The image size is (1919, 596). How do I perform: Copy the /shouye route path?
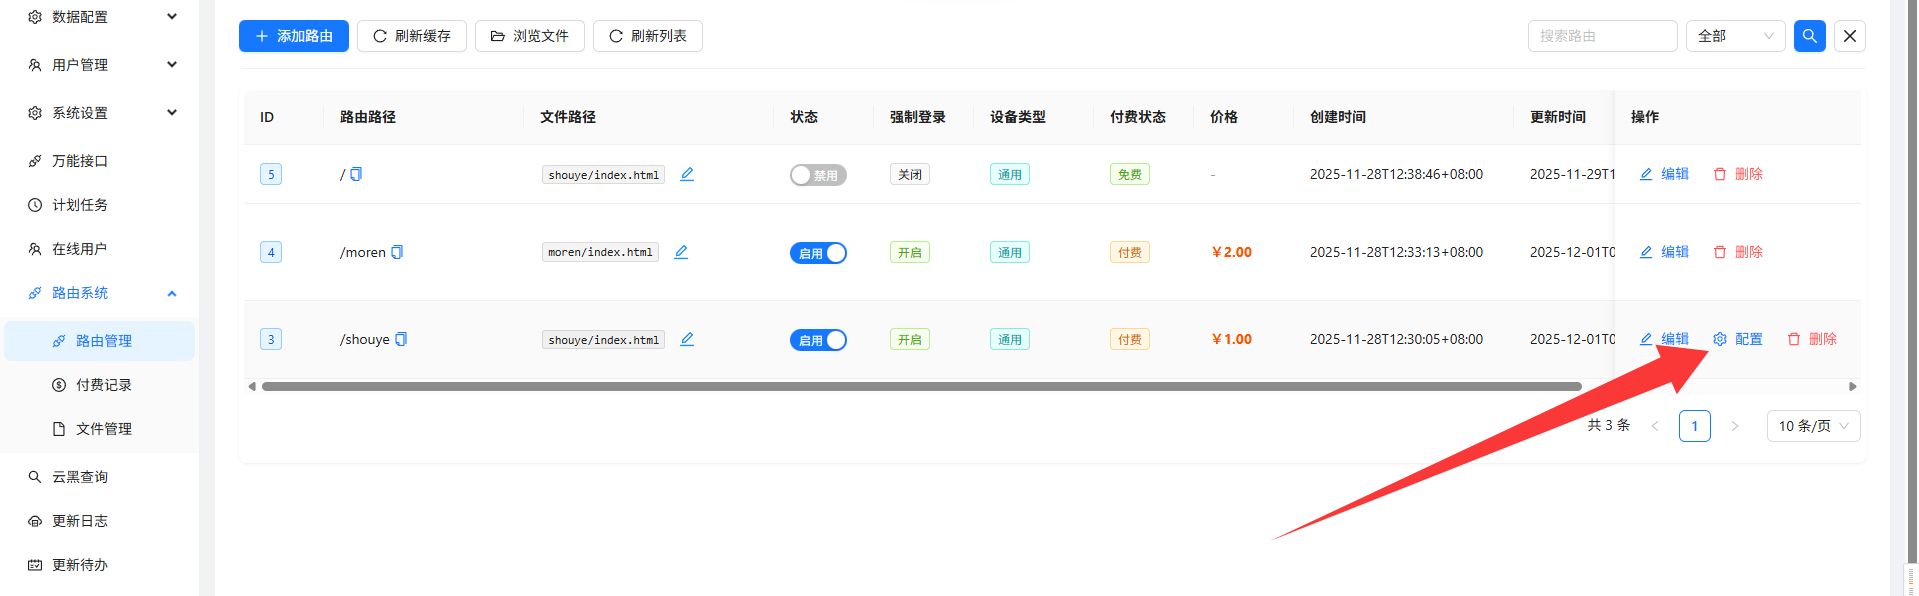pyautogui.click(x=401, y=339)
